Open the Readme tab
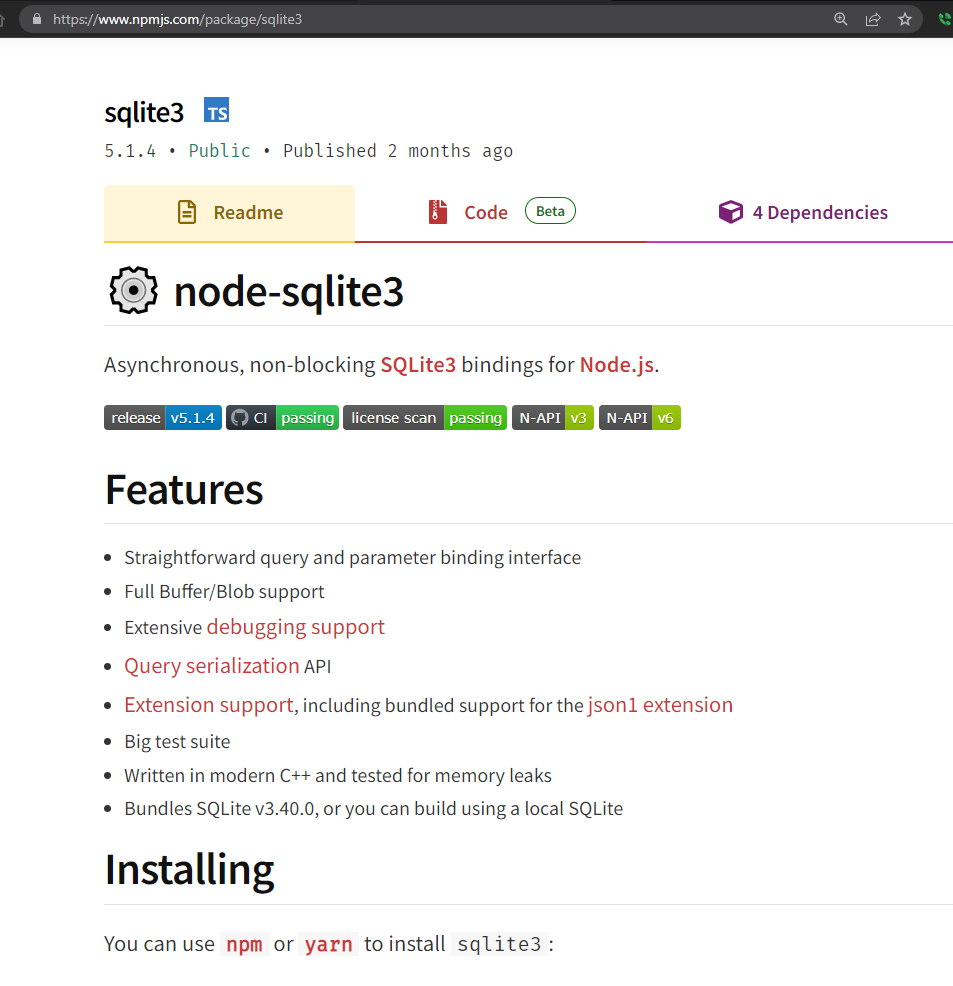Screen dimensions: 953x986 (229, 213)
